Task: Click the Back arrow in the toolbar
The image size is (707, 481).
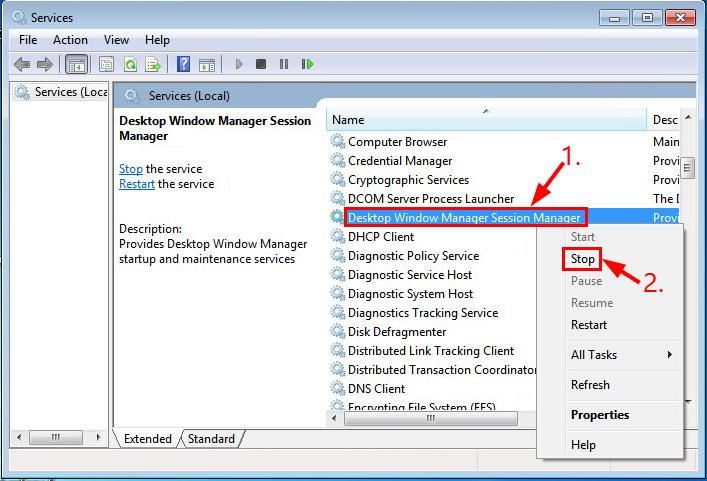Action: click(x=22, y=64)
